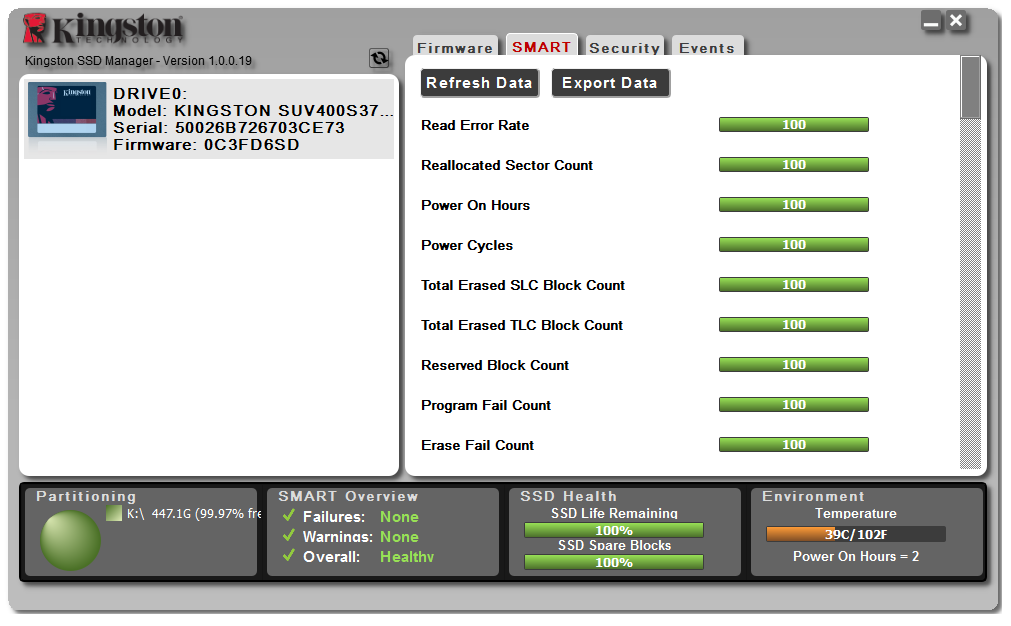Screen dimensions: 1011x626
Task: Click the "Power On Hours = 2" text
Action: click(856, 556)
